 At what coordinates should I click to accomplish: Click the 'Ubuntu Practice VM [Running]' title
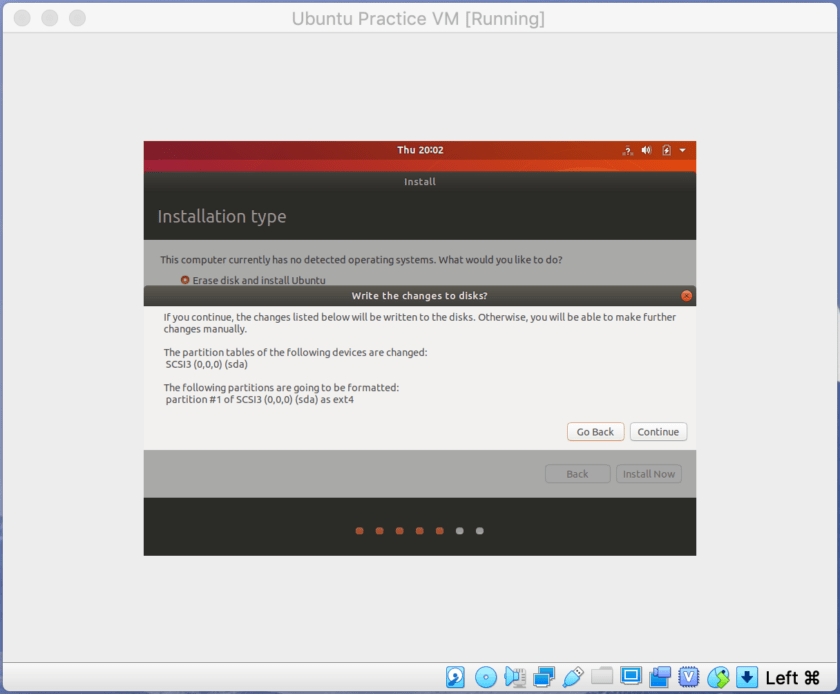coord(418,19)
